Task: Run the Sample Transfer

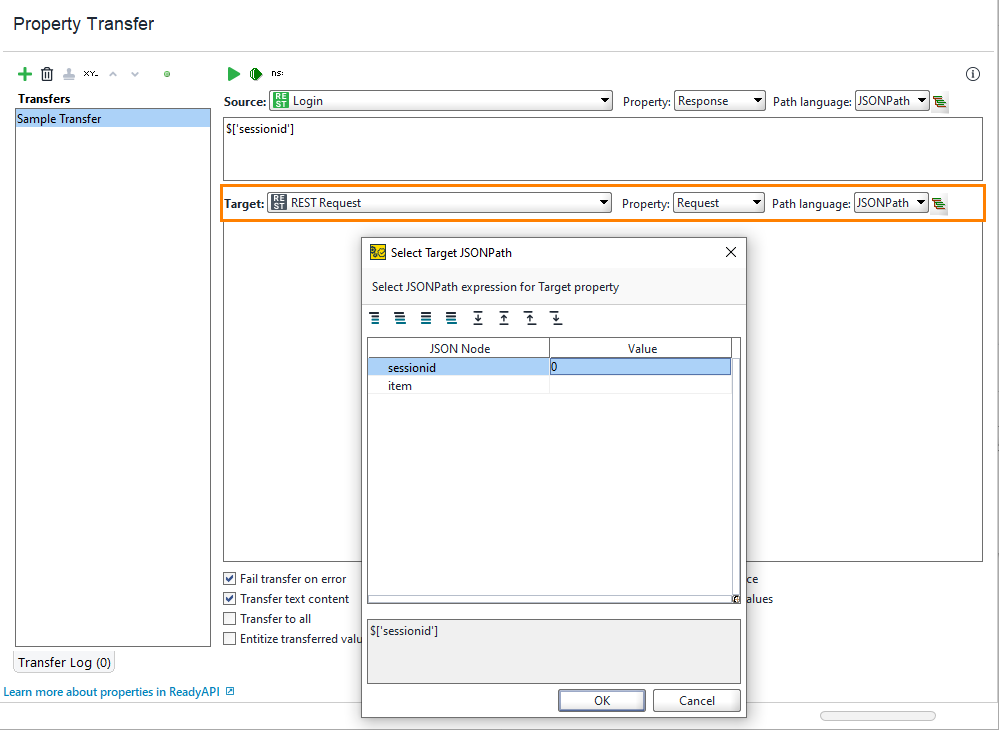Action: (x=233, y=73)
